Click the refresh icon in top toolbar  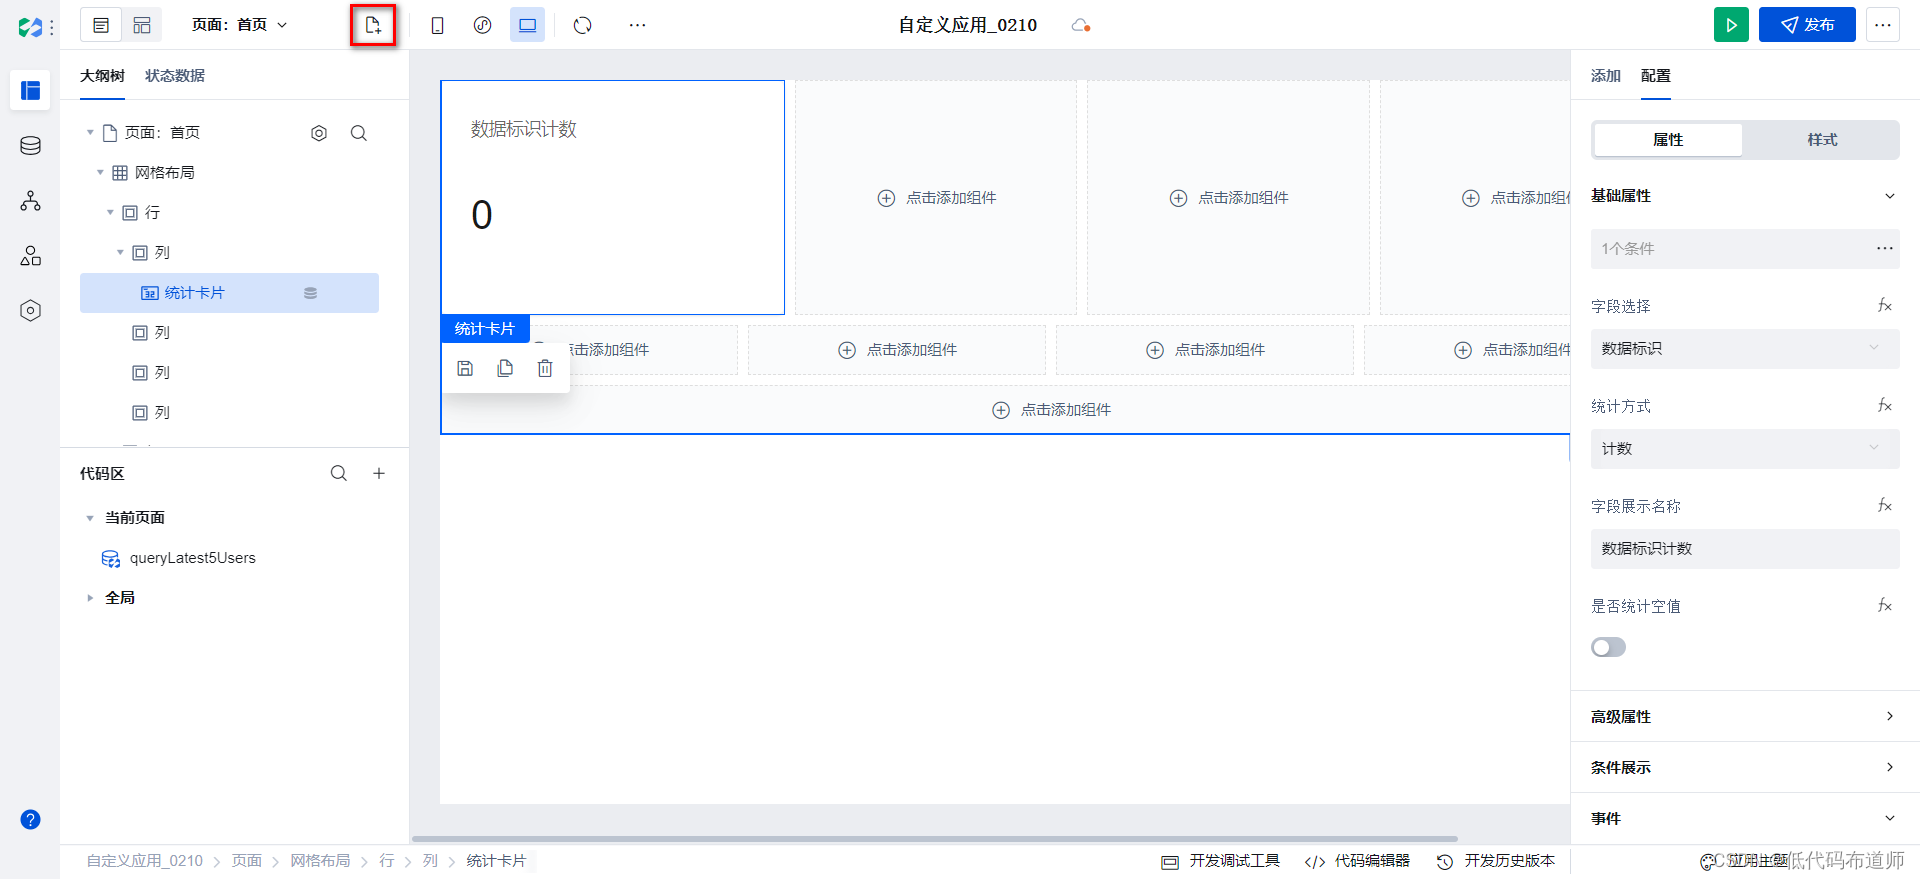tap(583, 25)
